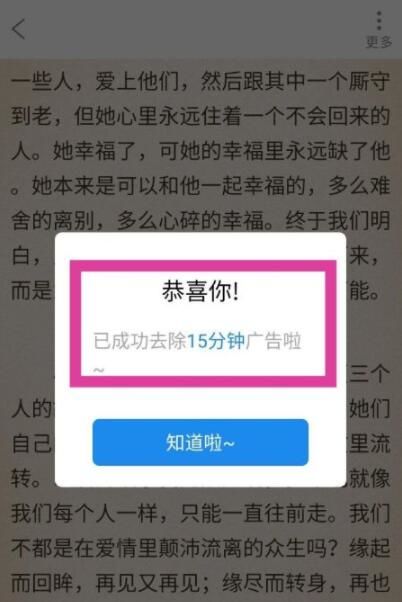Tap the line 到老，但她心里永远住着
This screenshot has height=602, width=402.
[x=200, y=116]
